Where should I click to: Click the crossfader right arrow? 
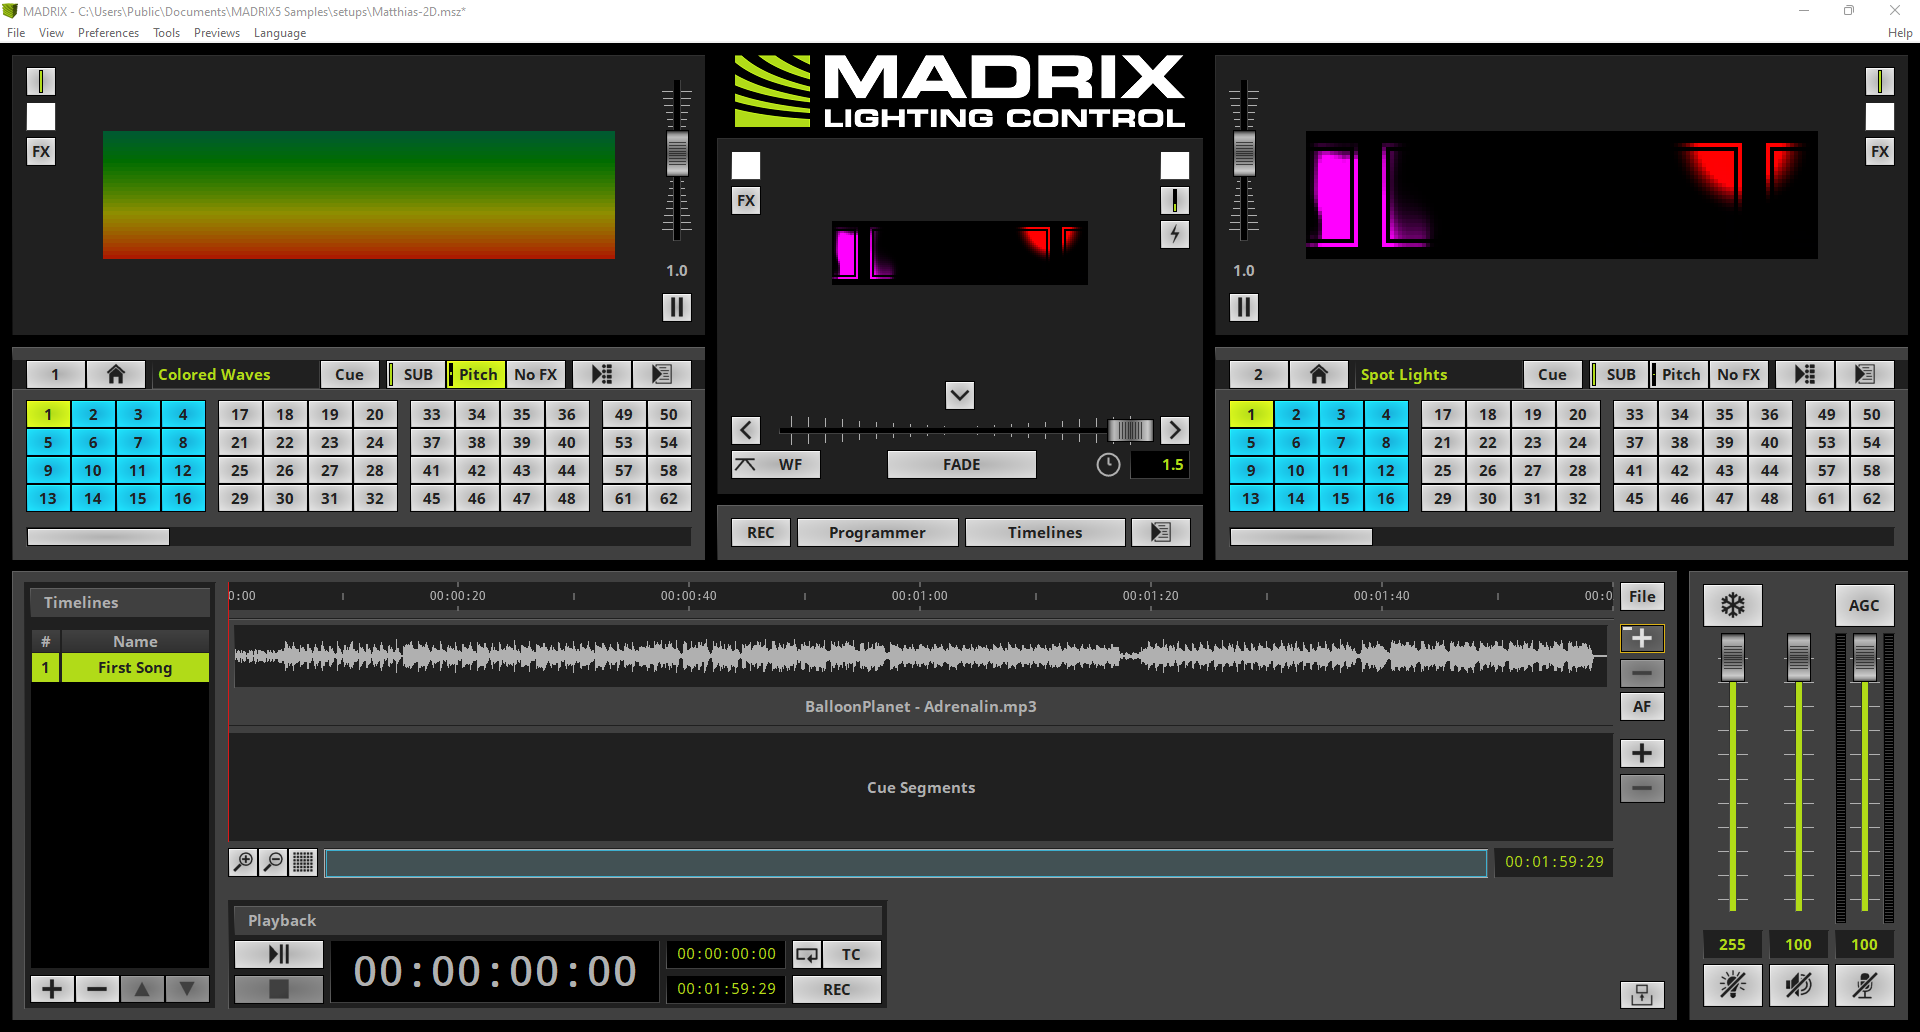pyautogui.click(x=1175, y=430)
